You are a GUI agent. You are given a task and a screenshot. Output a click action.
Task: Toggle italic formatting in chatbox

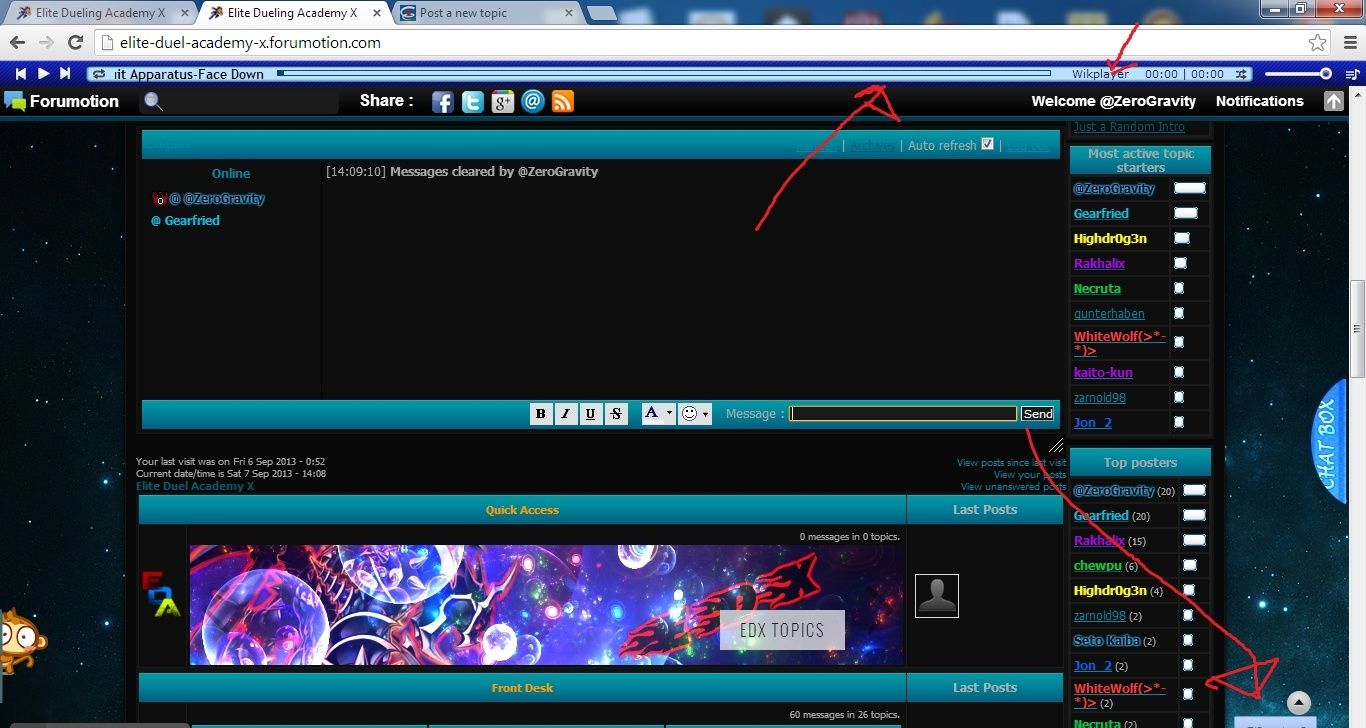[x=566, y=413]
